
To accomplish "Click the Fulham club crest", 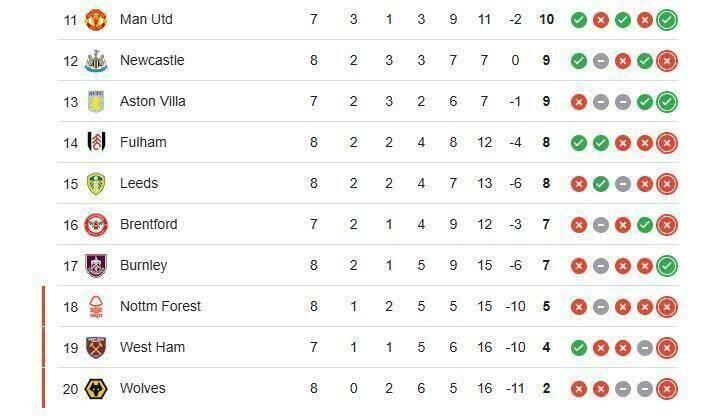I will 97,142.
